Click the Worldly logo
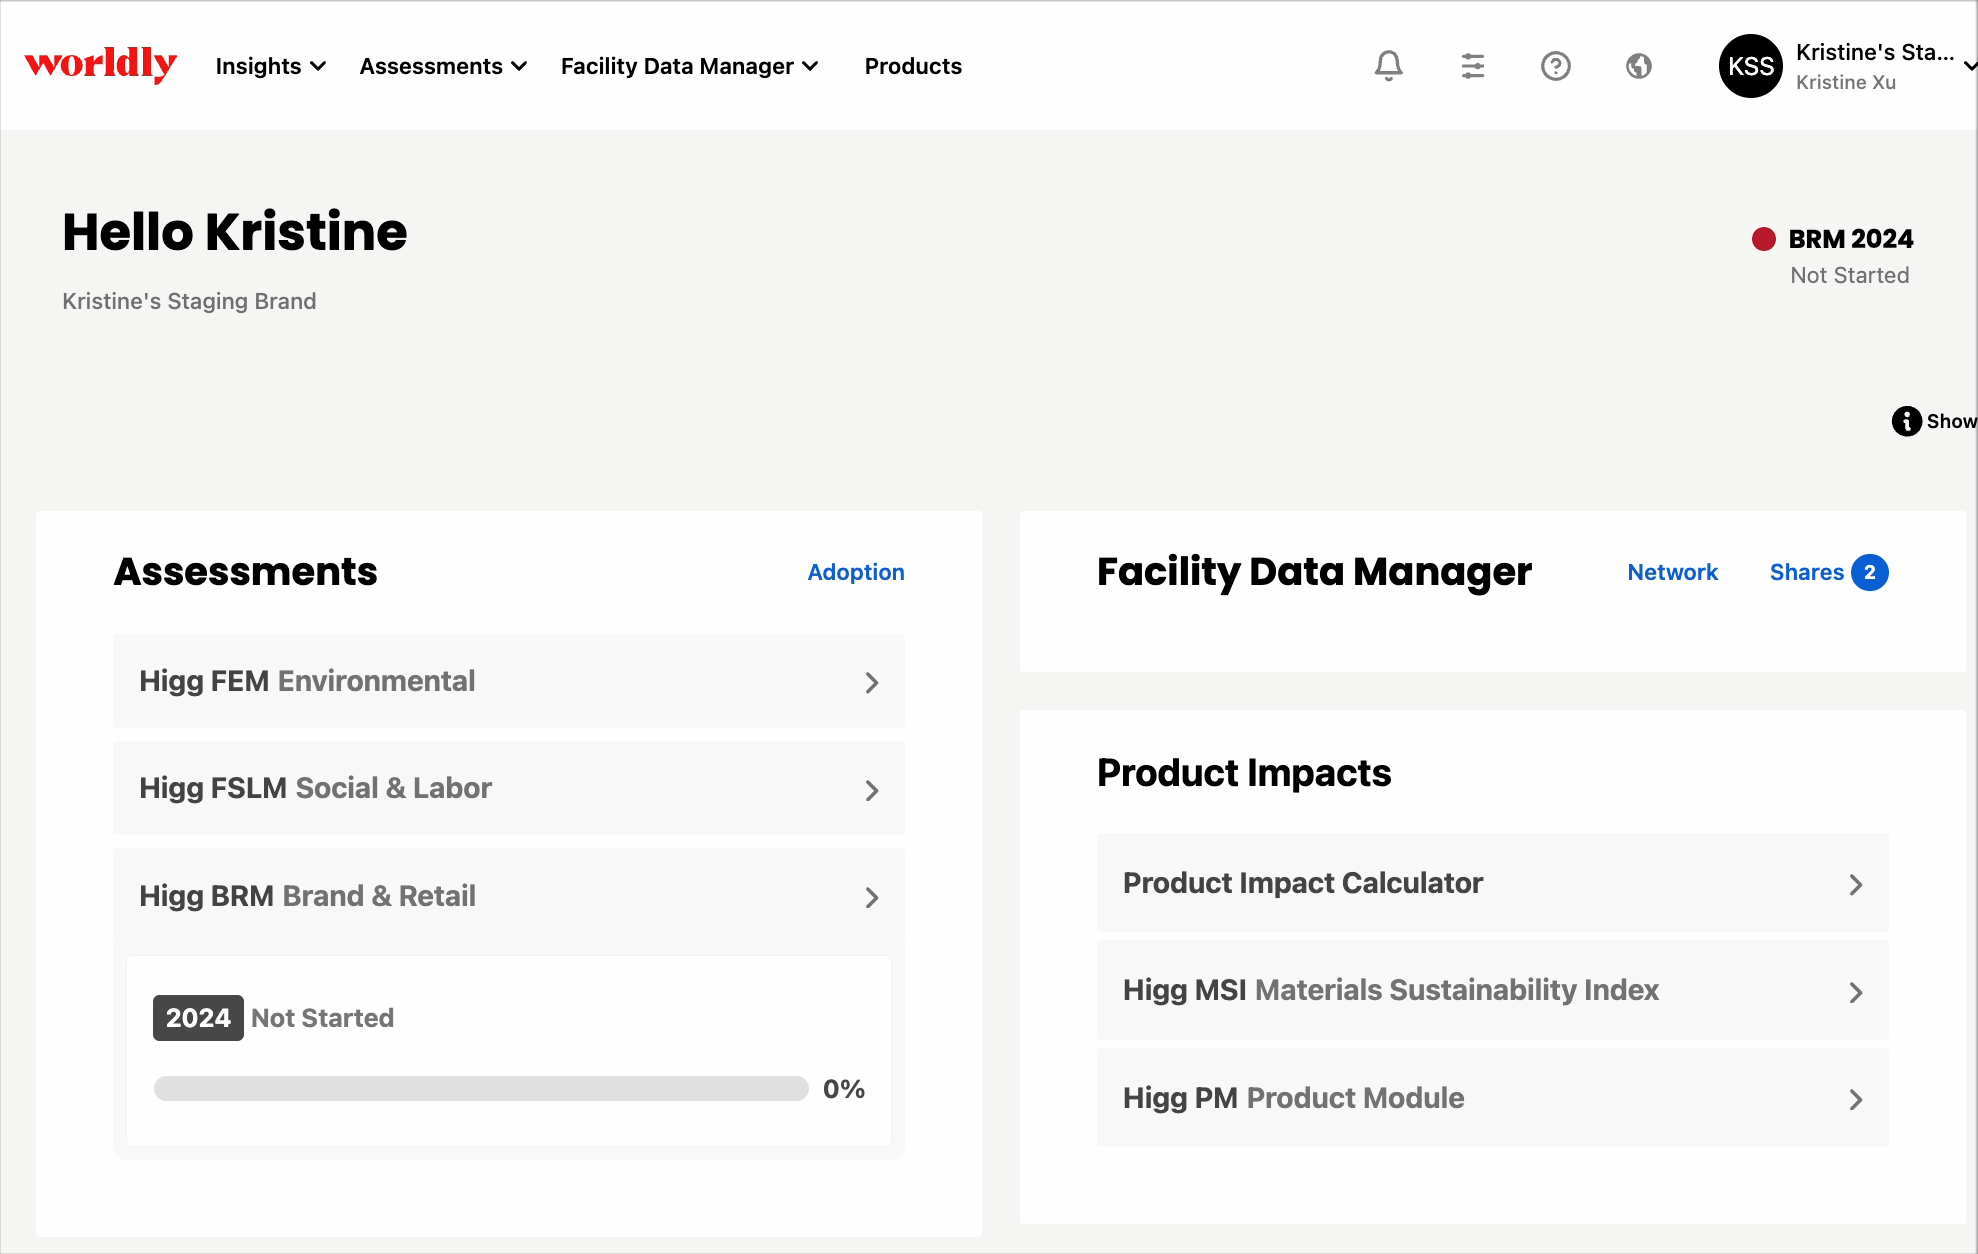Viewport: 1978px width, 1254px height. (x=101, y=65)
